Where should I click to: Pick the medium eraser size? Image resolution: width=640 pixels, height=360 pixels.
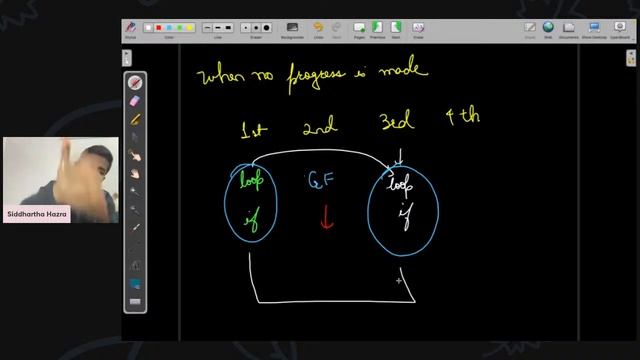(x=256, y=28)
